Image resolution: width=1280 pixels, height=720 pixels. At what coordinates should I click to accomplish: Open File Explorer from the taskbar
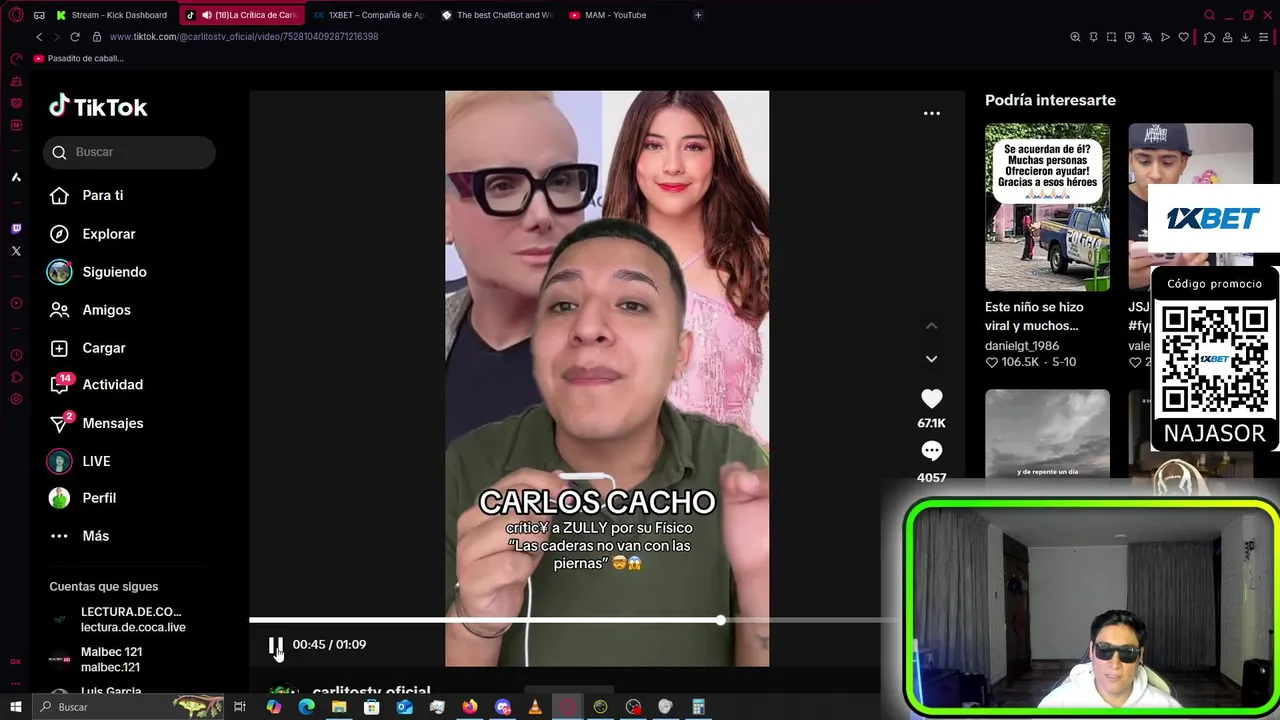click(339, 707)
